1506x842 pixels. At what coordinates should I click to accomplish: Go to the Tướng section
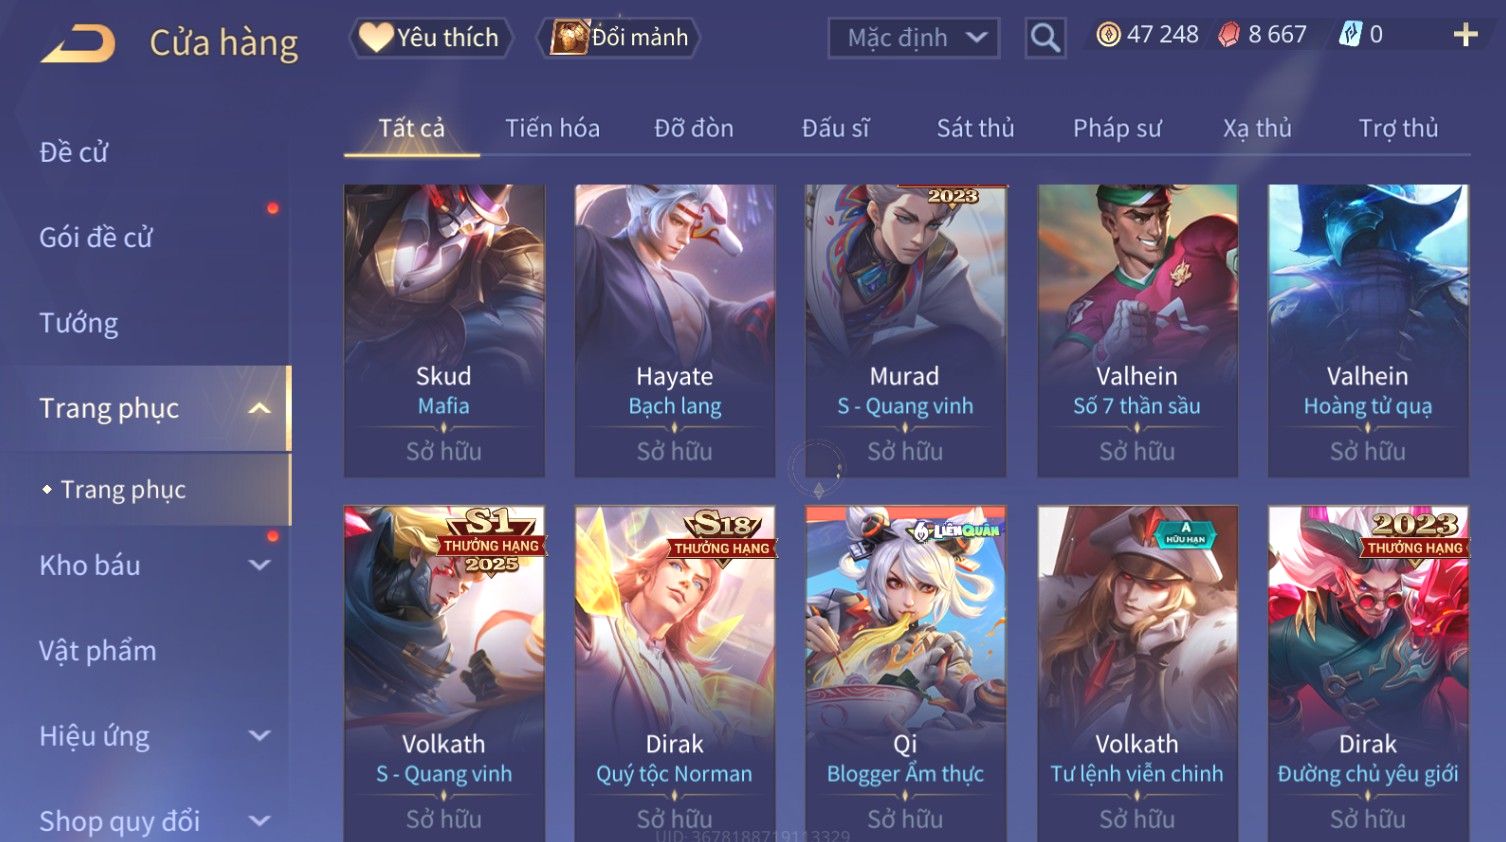point(79,323)
